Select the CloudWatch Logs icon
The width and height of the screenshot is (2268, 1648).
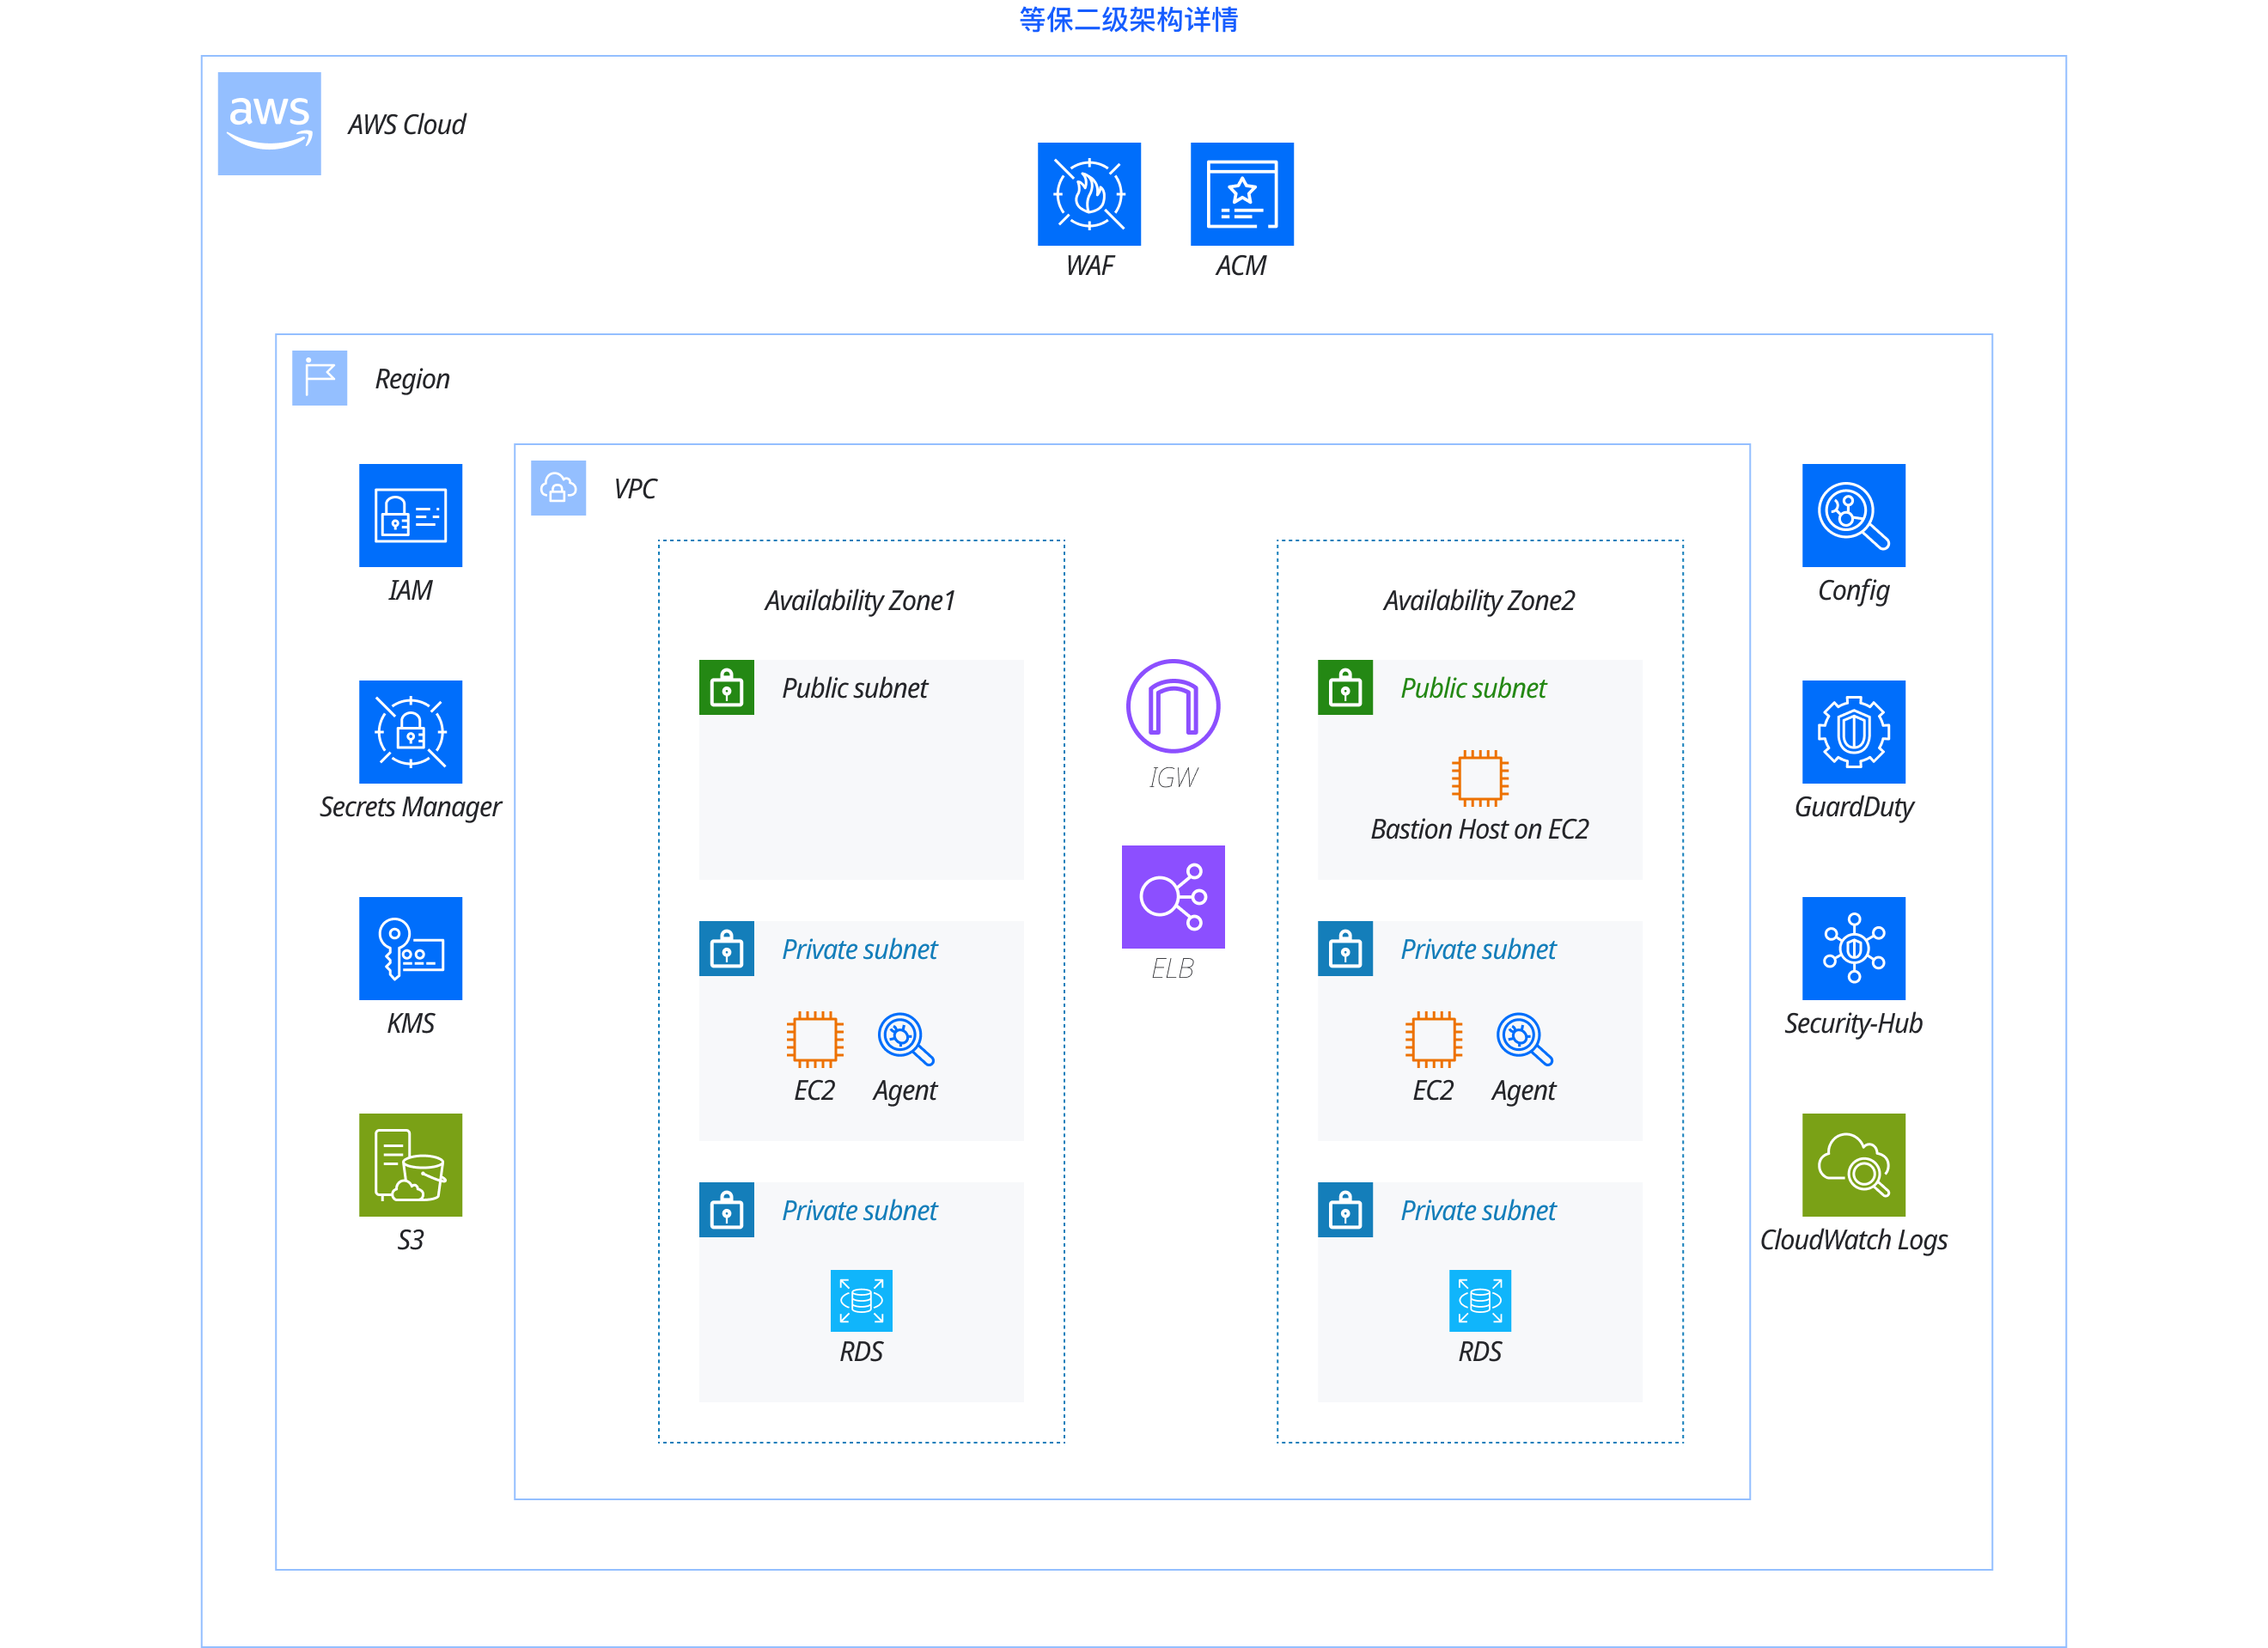(x=1853, y=1165)
